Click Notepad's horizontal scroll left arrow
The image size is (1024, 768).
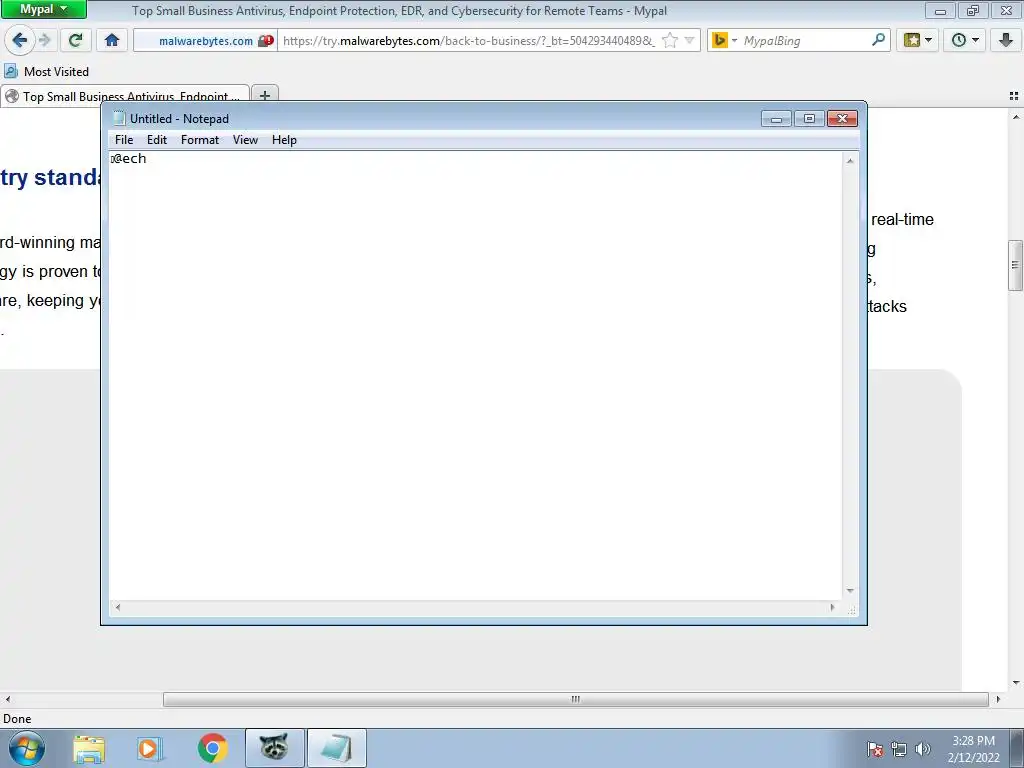(x=118, y=607)
